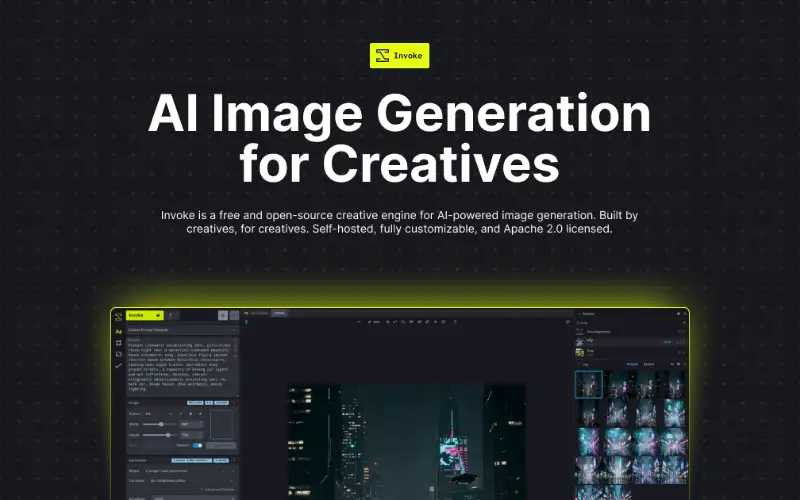Select the blue-outlined gallery thumbnail
The height and width of the screenshot is (500, 800).
(589, 384)
